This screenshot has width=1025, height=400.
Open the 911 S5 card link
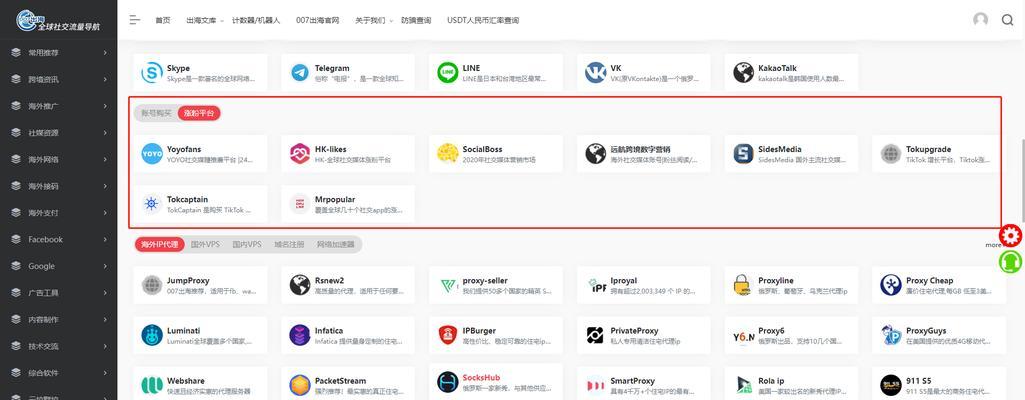pyautogui.click(x=939, y=383)
